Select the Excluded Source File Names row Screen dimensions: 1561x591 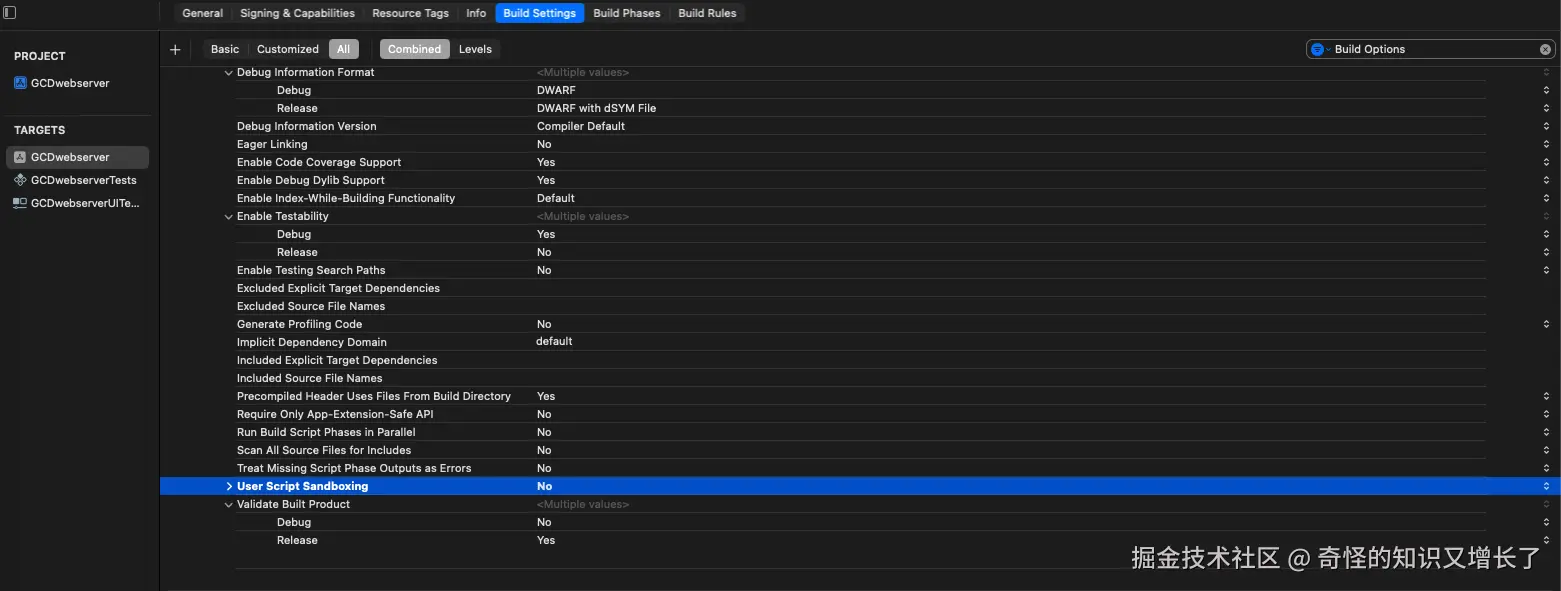coord(860,306)
